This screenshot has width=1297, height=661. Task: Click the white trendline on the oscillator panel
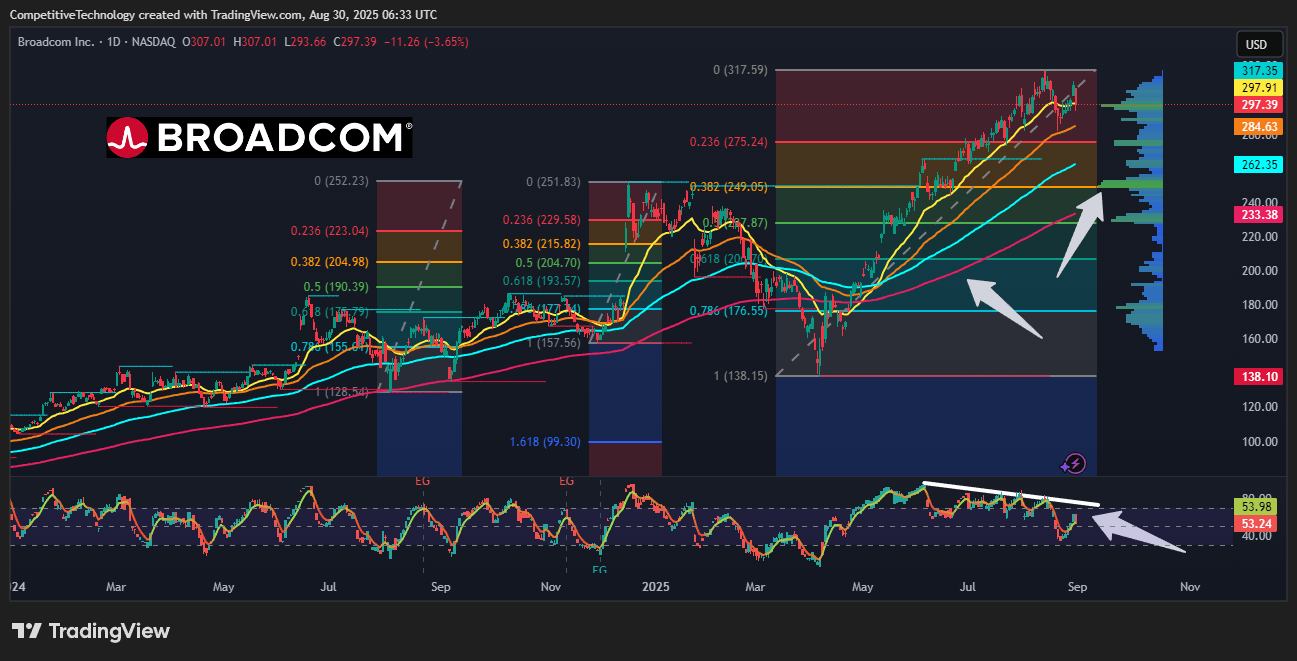tap(1010, 493)
